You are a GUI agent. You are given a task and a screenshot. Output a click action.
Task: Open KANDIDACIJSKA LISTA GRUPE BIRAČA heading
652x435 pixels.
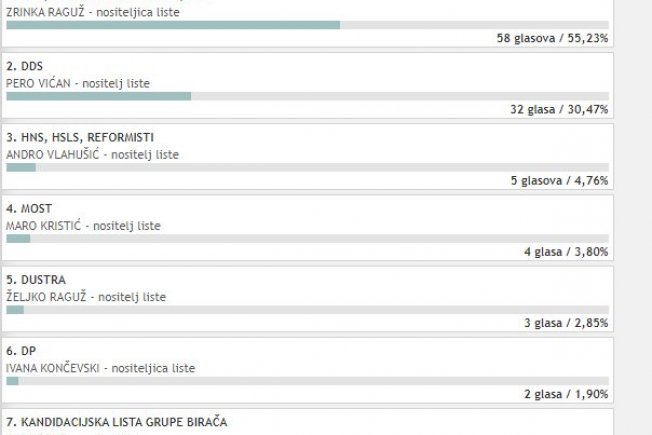[117, 422]
